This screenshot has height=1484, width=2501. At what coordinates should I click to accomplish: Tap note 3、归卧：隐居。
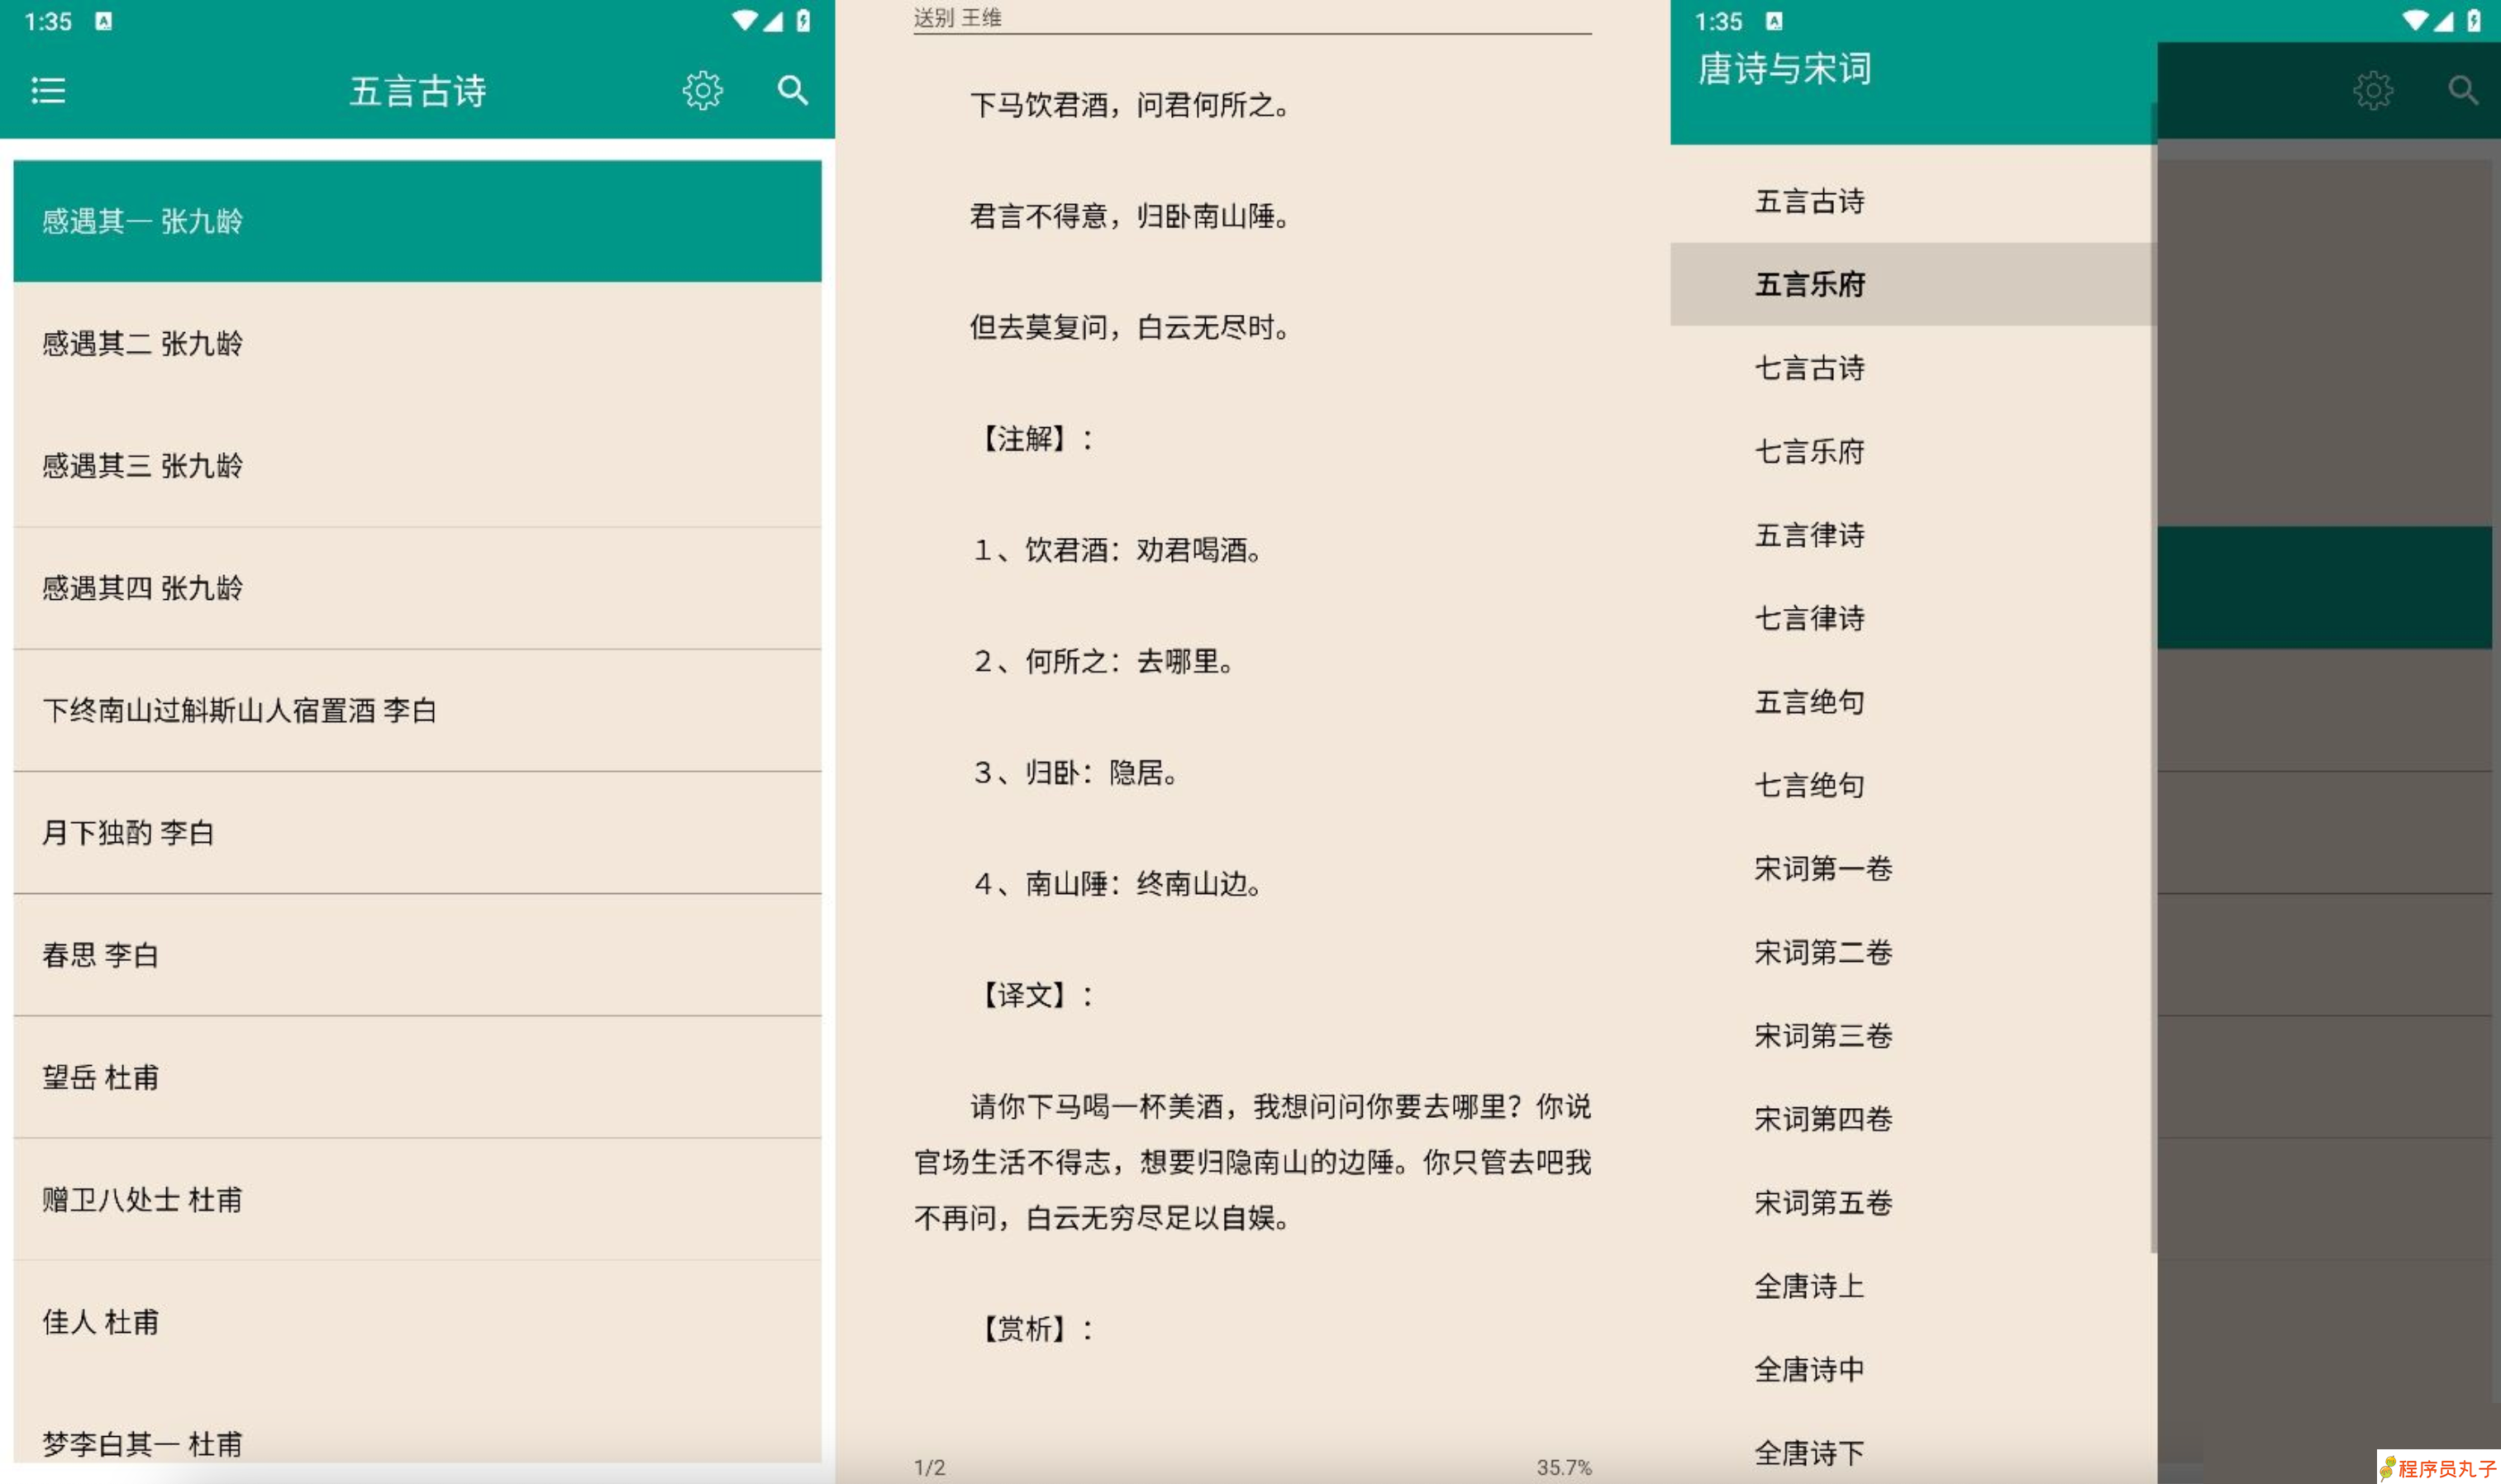tap(1076, 772)
